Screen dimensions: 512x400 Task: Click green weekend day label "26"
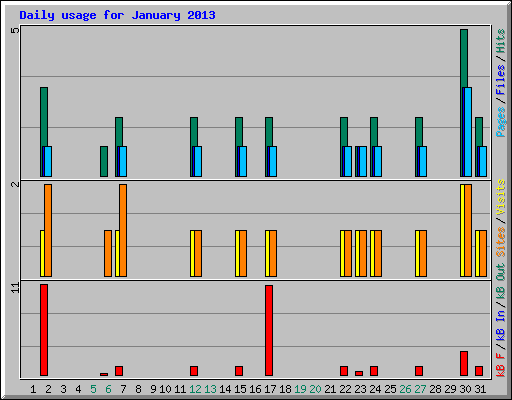(x=405, y=389)
